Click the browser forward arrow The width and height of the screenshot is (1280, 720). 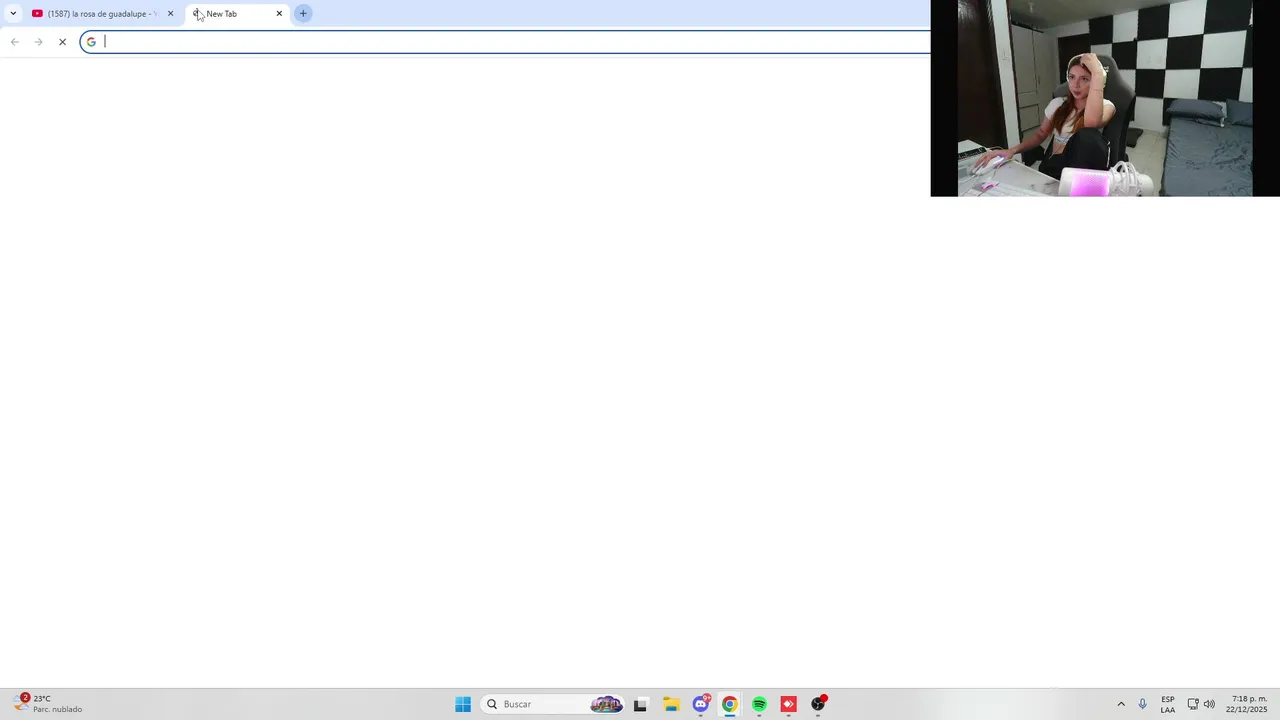pos(38,42)
